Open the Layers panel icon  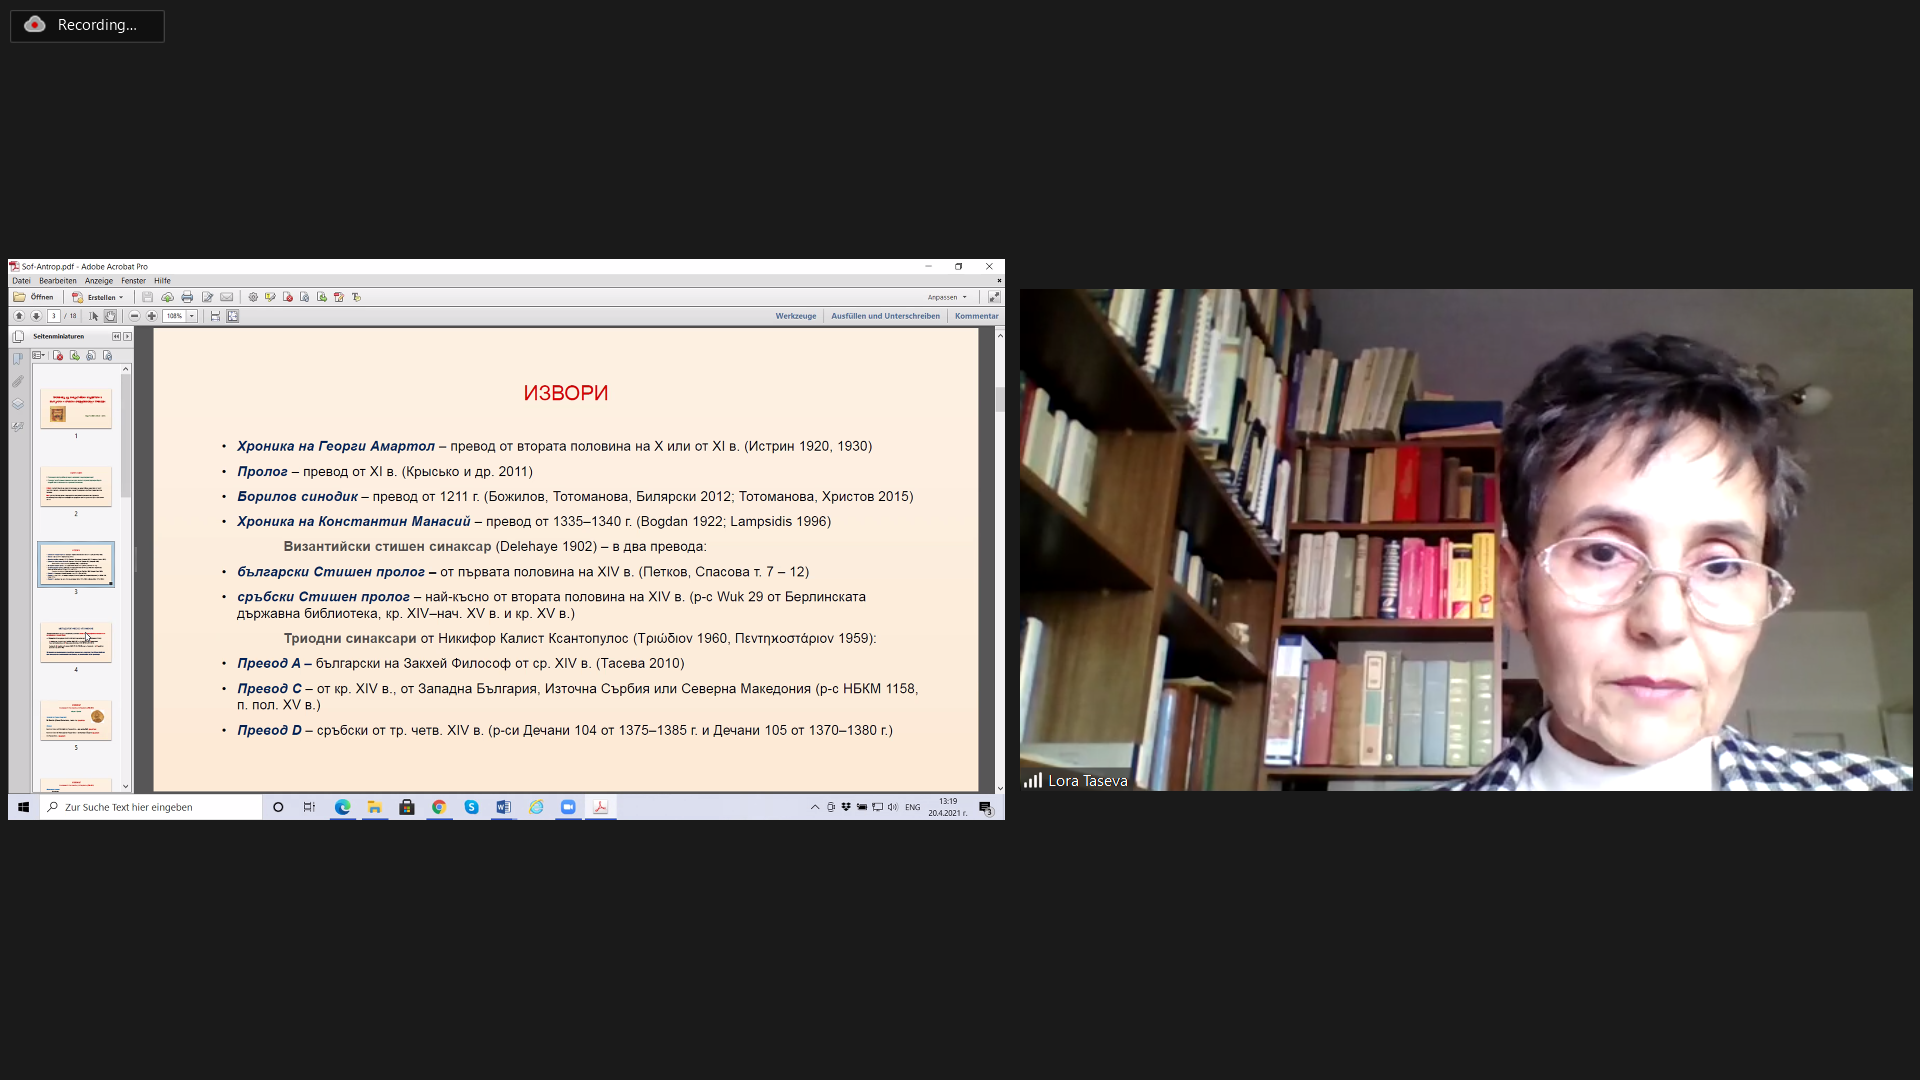click(x=18, y=404)
